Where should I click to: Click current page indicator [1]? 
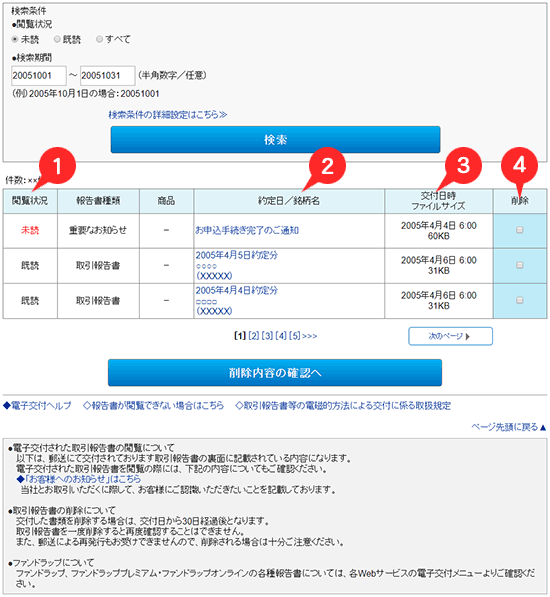tap(240, 336)
